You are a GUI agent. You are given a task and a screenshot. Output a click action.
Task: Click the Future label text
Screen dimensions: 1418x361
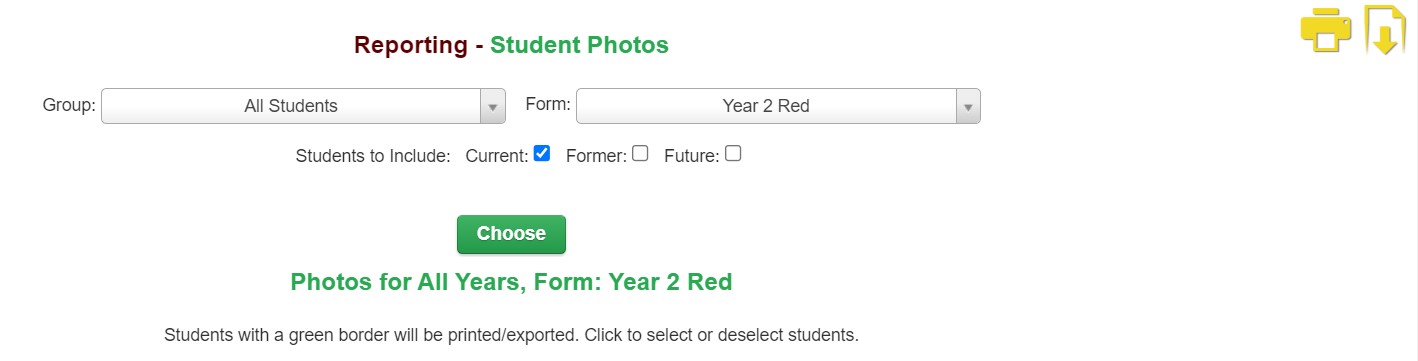[x=692, y=156]
